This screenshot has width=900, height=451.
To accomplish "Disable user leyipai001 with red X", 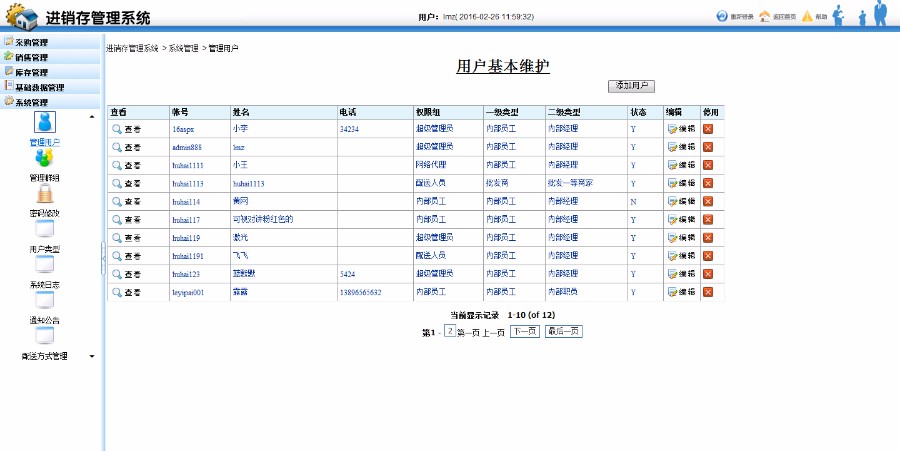I will tap(708, 292).
